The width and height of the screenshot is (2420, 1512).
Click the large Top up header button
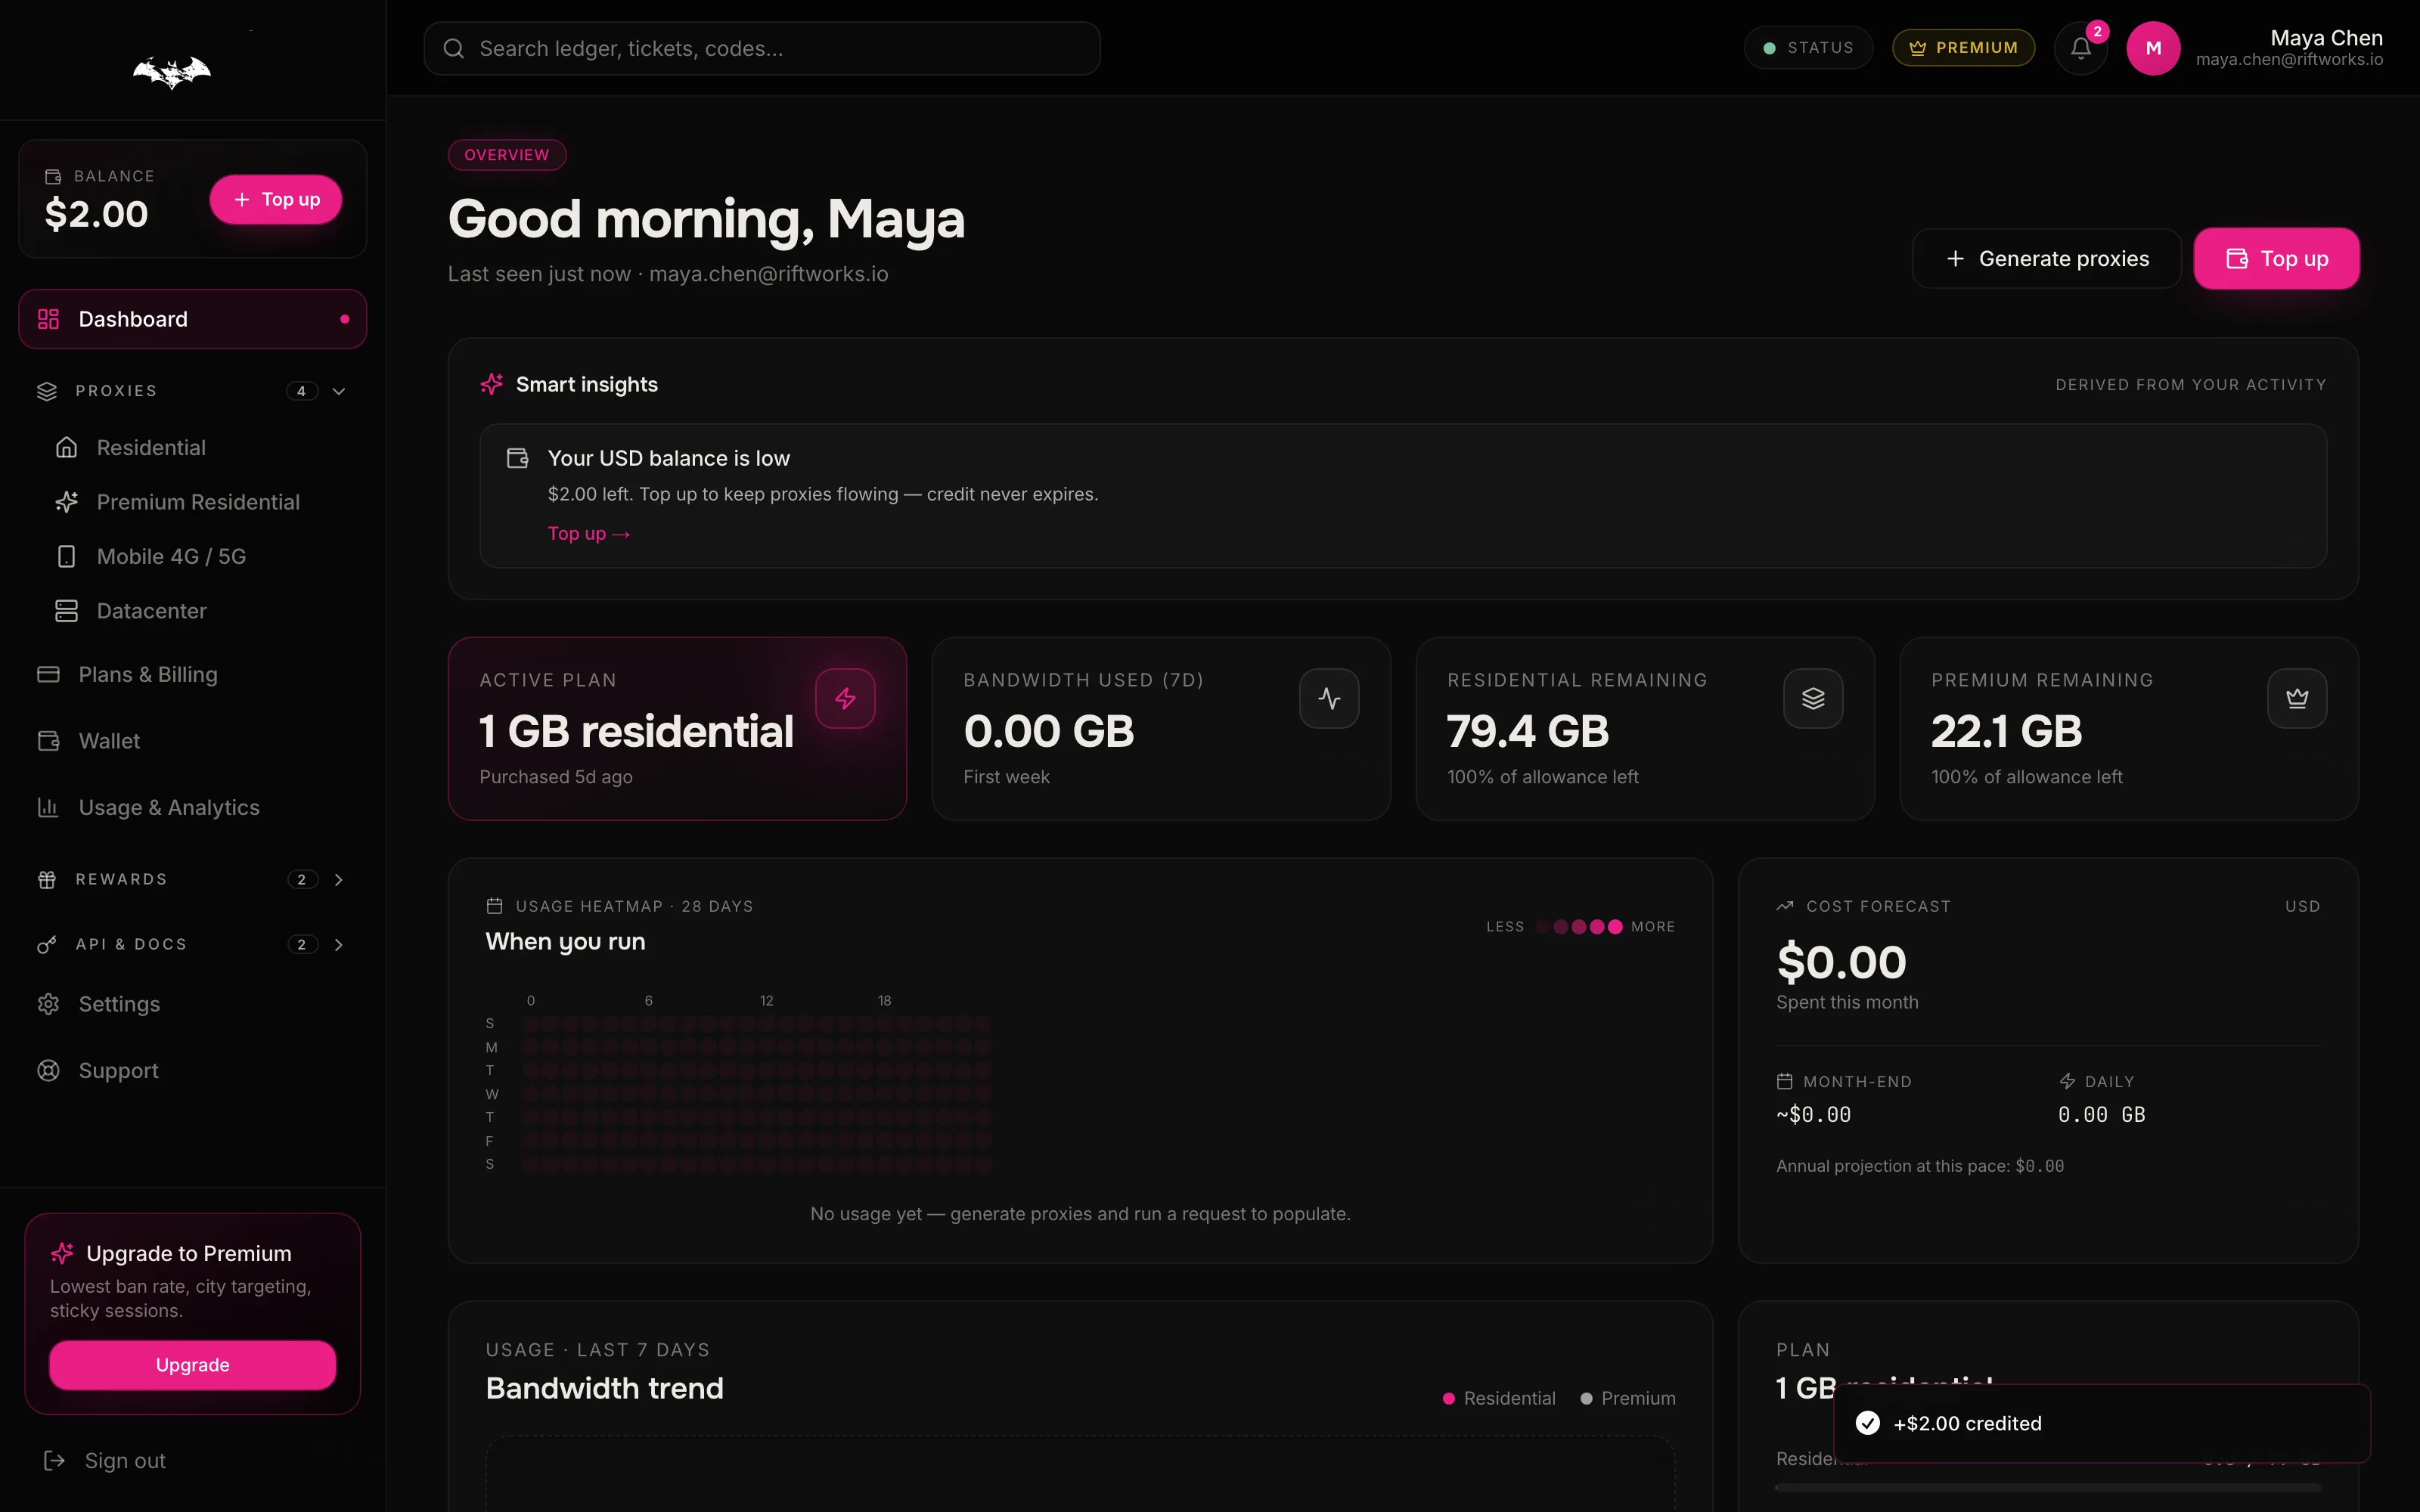(x=2276, y=259)
